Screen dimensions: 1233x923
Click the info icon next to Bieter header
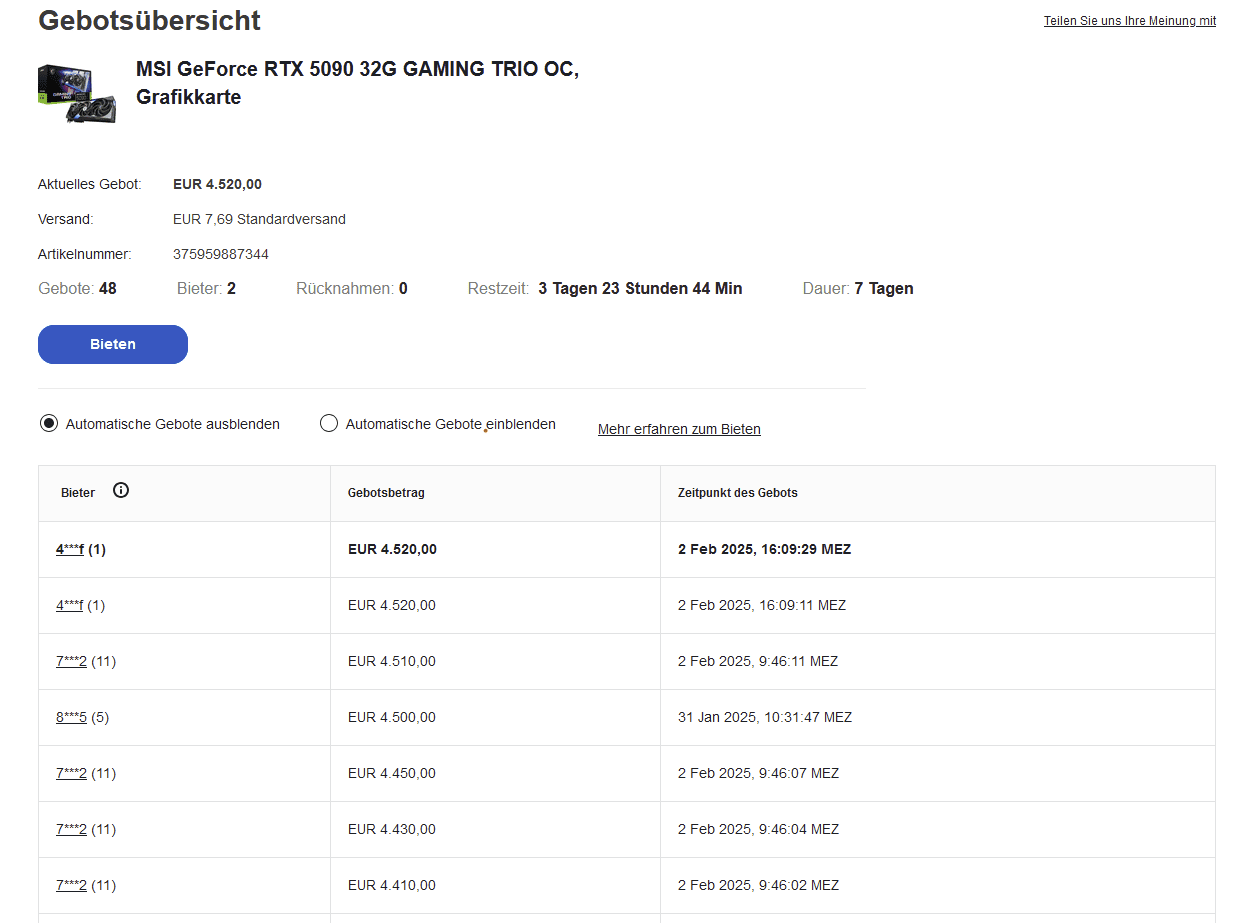[x=121, y=491]
